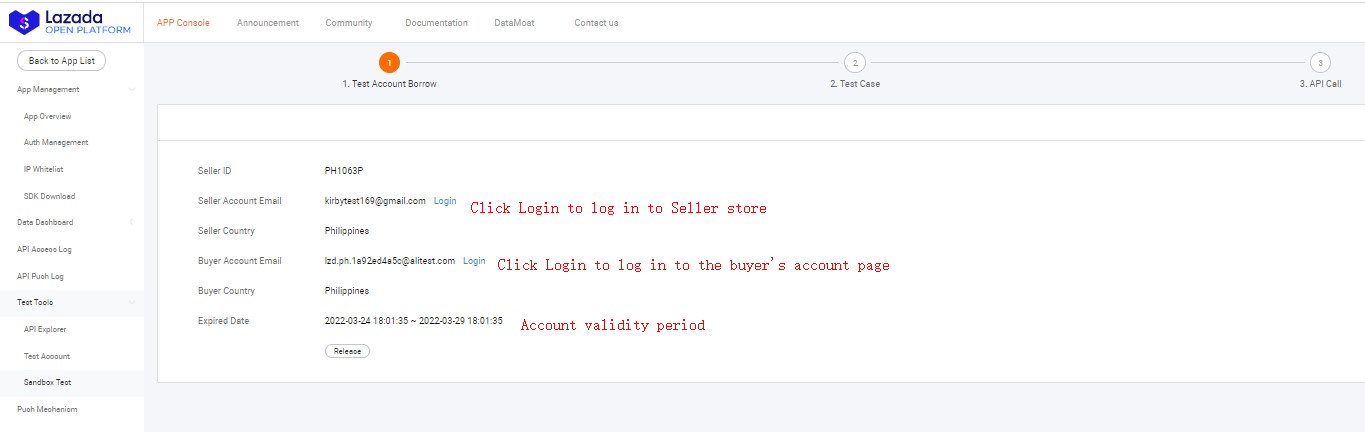The height and width of the screenshot is (432, 1365).
Task: Click the Lazada Open Platform logo
Action: (70, 22)
